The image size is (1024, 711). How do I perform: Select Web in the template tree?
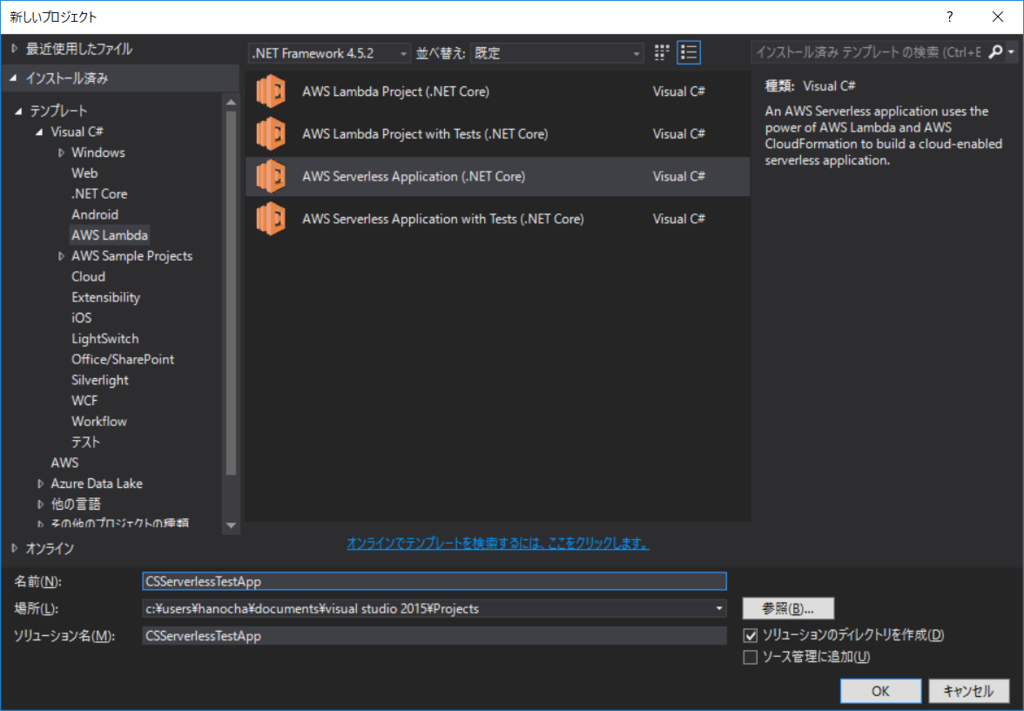[x=84, y=173]
